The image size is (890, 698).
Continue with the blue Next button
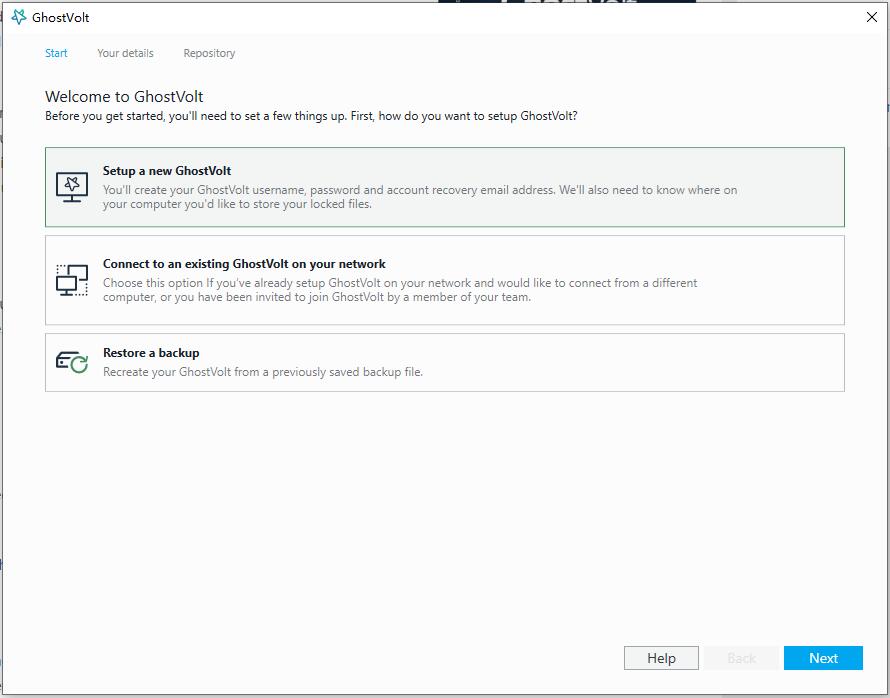coord(823,658)
